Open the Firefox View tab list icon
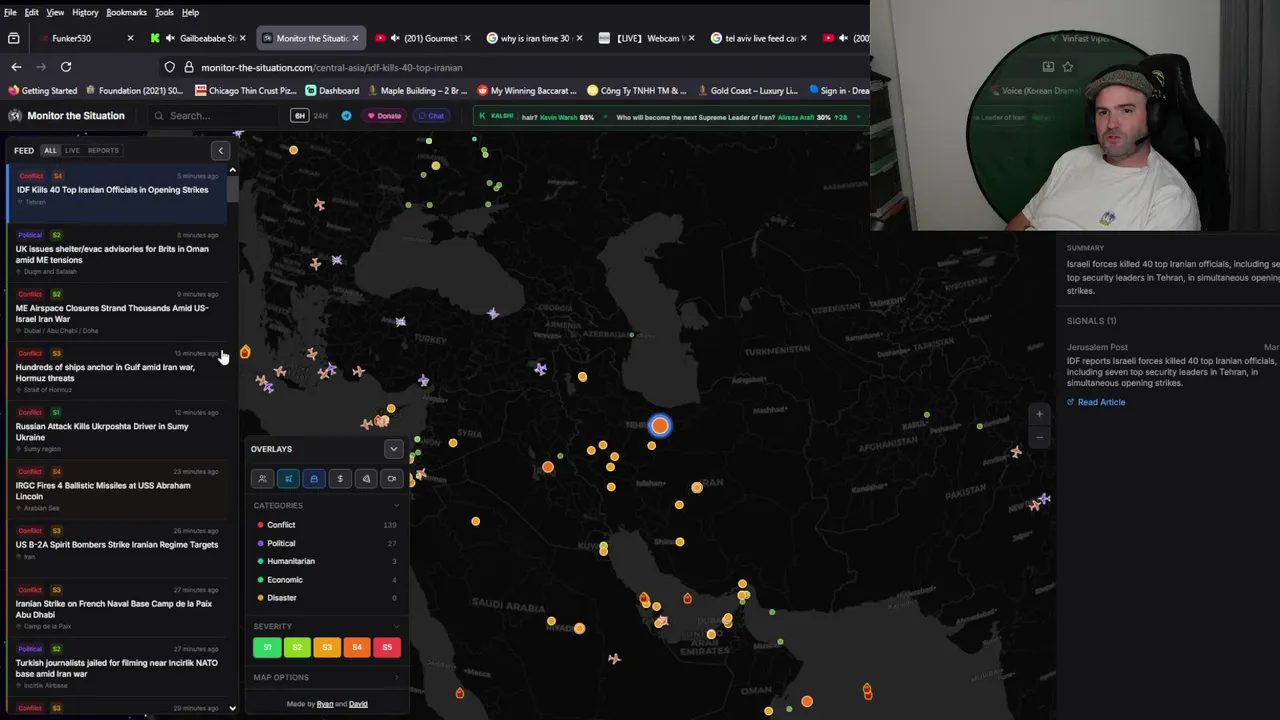 coord(13,38)
